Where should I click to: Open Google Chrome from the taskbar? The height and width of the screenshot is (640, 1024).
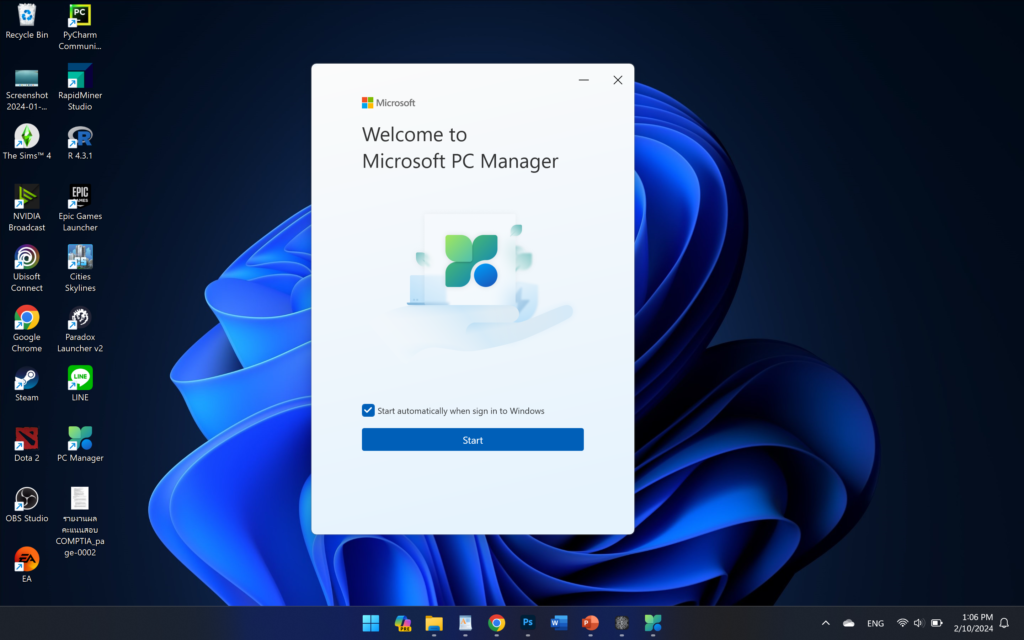496,623
